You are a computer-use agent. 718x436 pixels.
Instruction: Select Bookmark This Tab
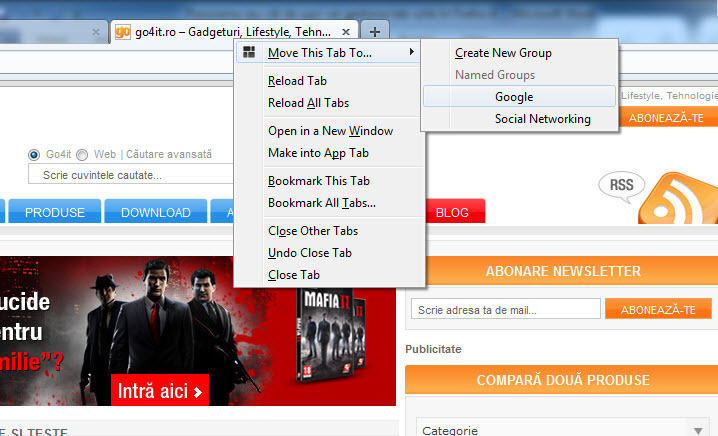click(319, 181)
